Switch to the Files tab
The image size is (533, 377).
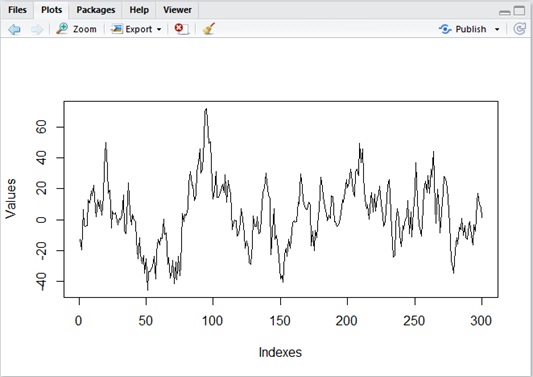tap(17, 10)
